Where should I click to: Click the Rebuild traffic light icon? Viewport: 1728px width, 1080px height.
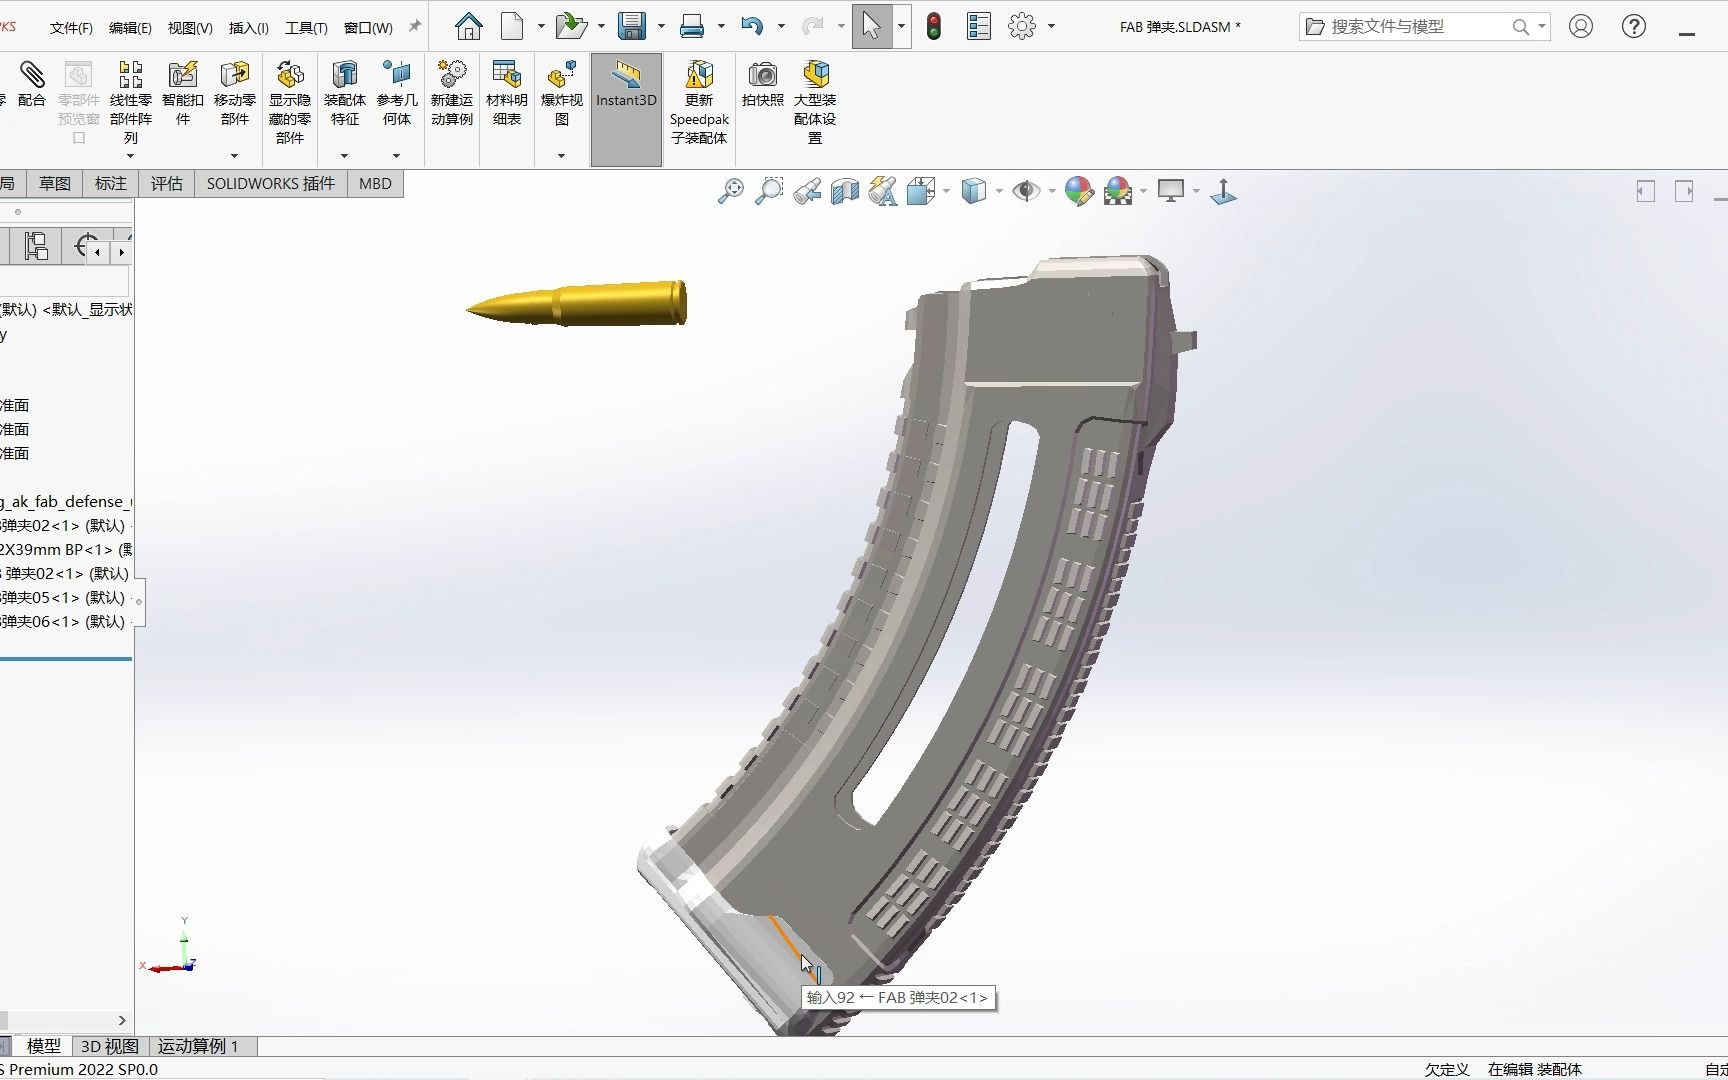click(934, 26)
